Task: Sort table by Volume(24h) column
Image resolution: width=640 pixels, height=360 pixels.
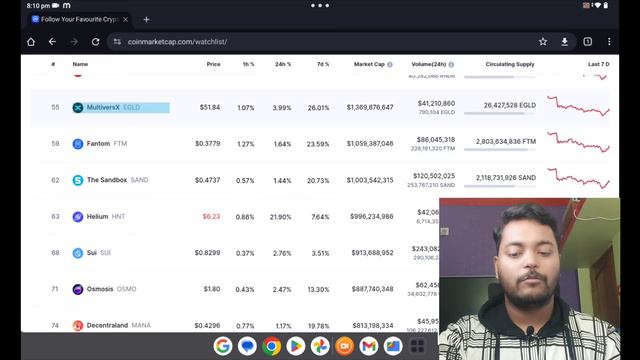Action: point(429,64)
